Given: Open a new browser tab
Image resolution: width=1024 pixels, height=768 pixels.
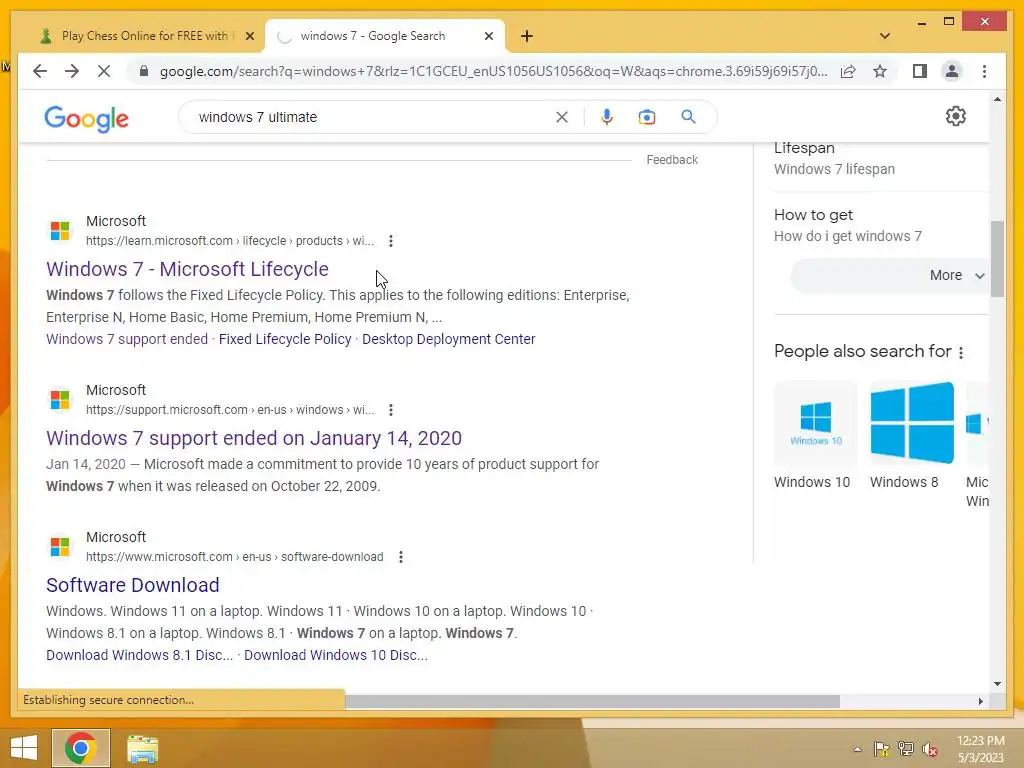Looking at the screenshot, I should (x=527, y=36).
